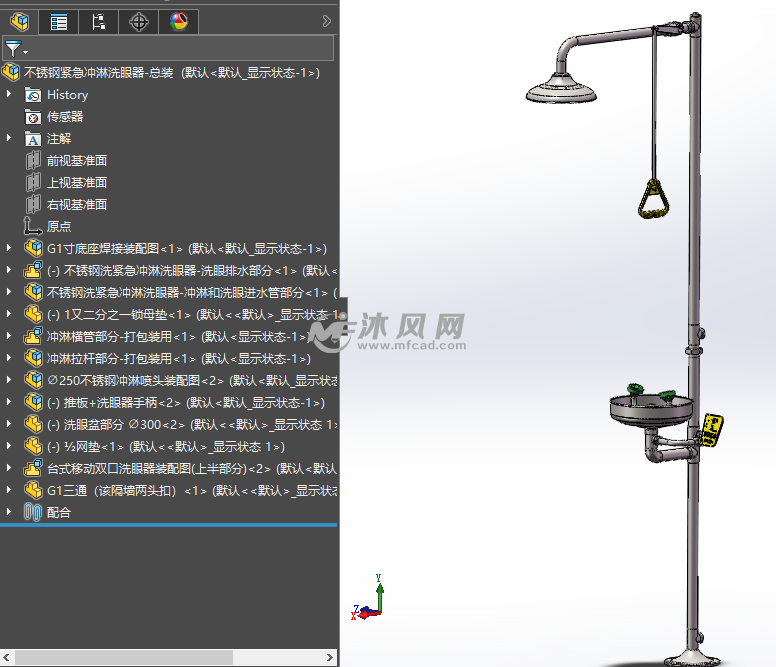Expand G1三通 (该隔墙两头扣) <1> node
776x667 pixels.
coord(8,489)
